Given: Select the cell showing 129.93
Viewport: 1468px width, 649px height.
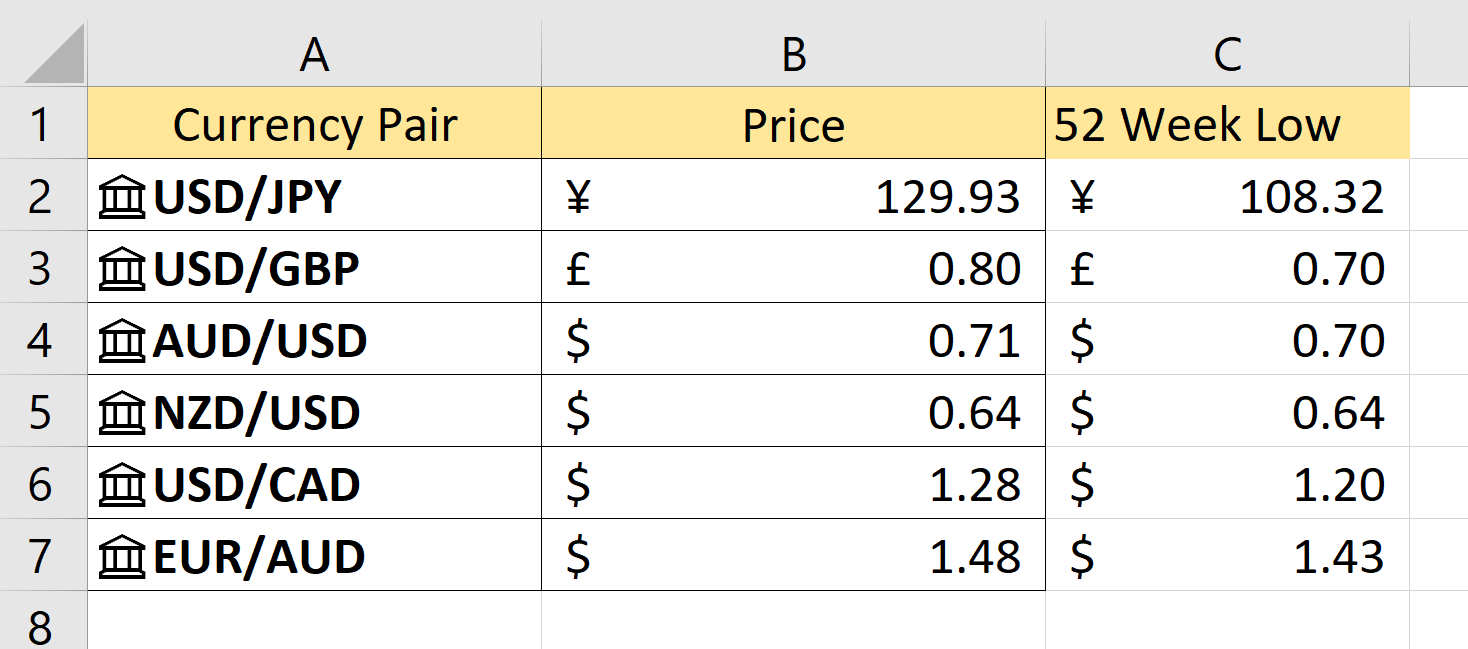Looking at the screenshot, I should 793,196.
